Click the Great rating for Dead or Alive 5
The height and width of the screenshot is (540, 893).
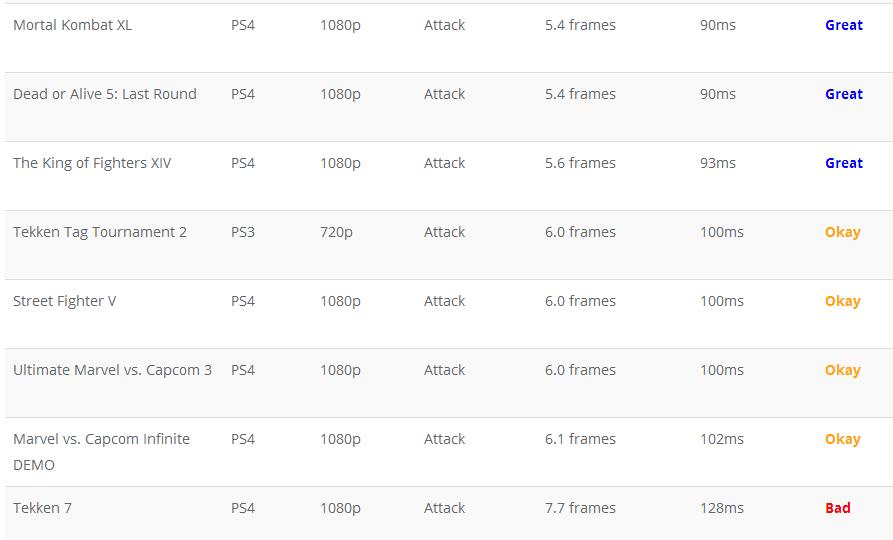(843, 94)
